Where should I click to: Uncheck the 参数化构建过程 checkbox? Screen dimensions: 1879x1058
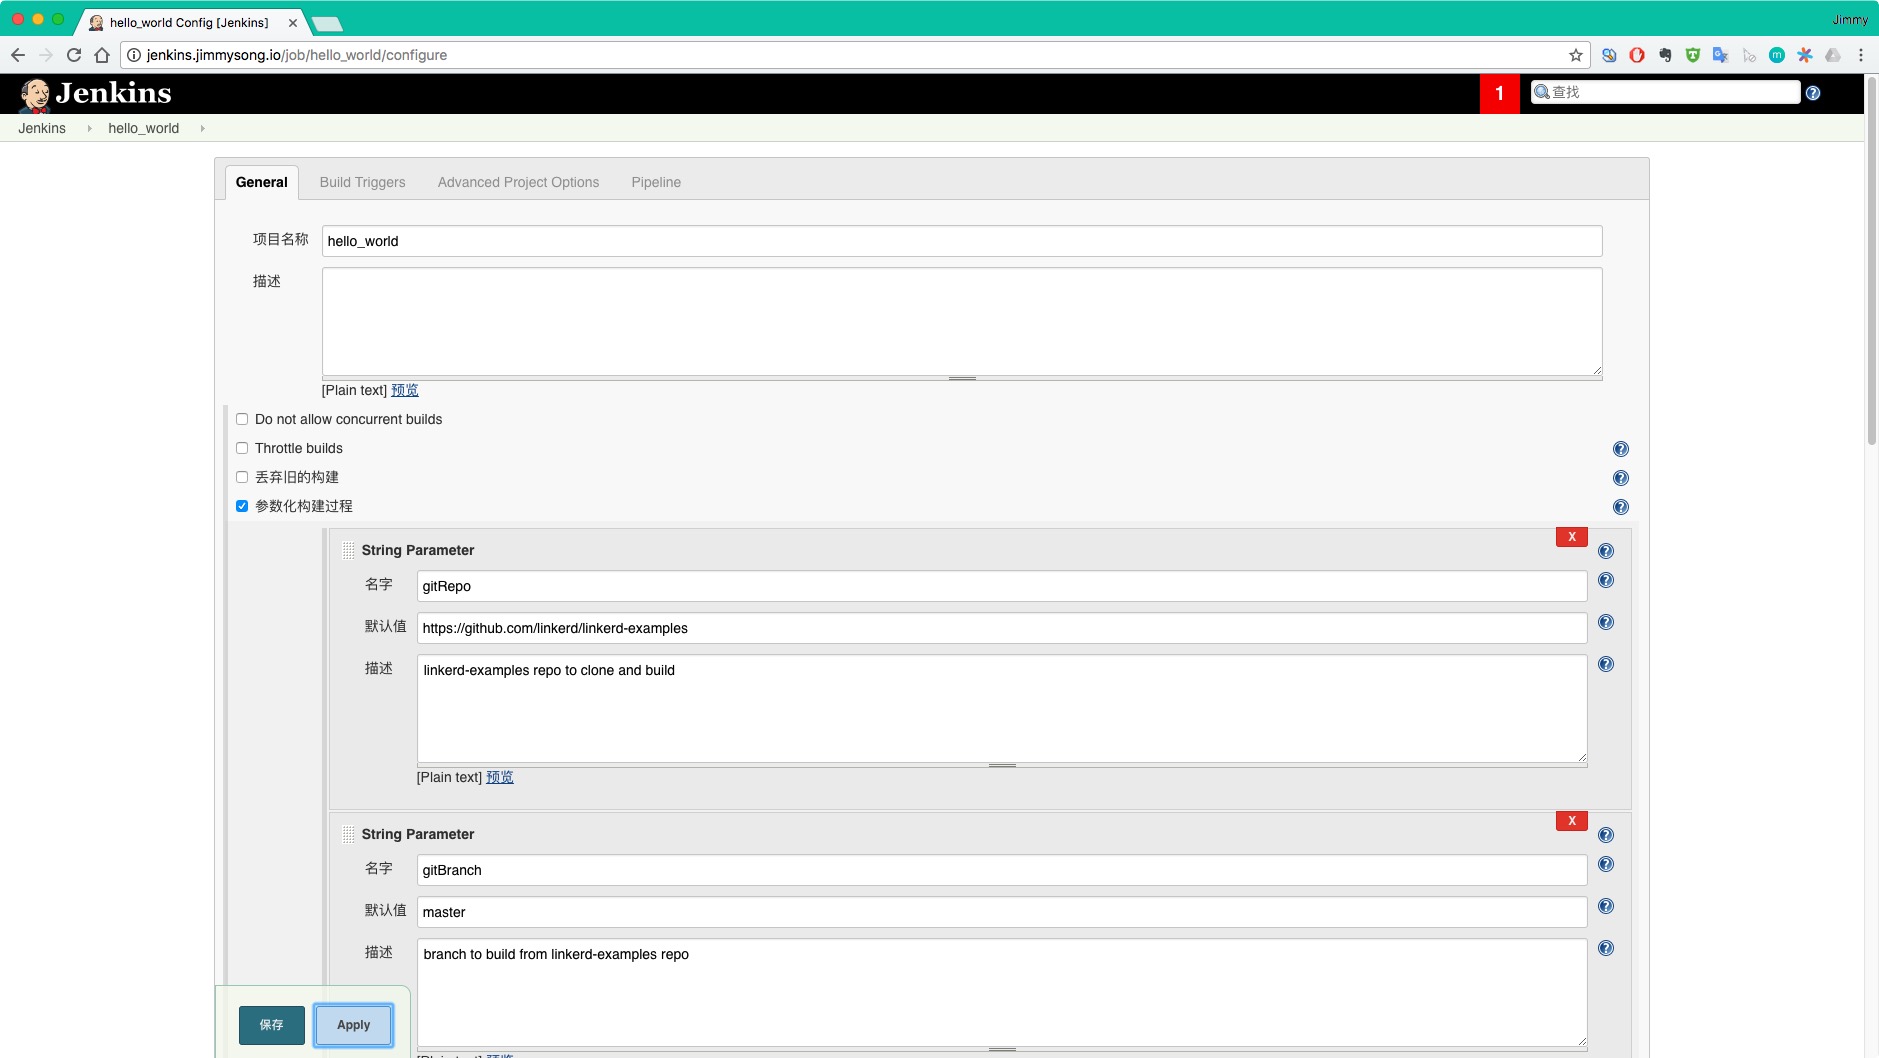coord(242,506)
